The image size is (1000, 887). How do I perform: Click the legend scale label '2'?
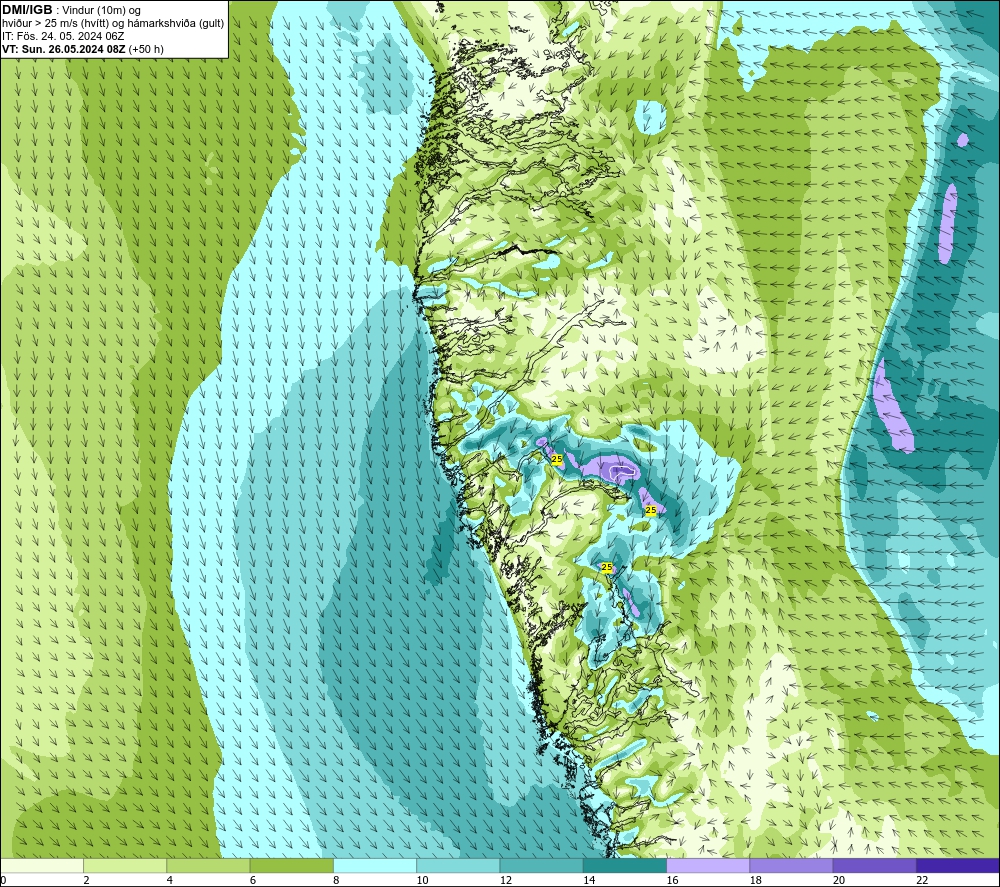pos(86,881)
